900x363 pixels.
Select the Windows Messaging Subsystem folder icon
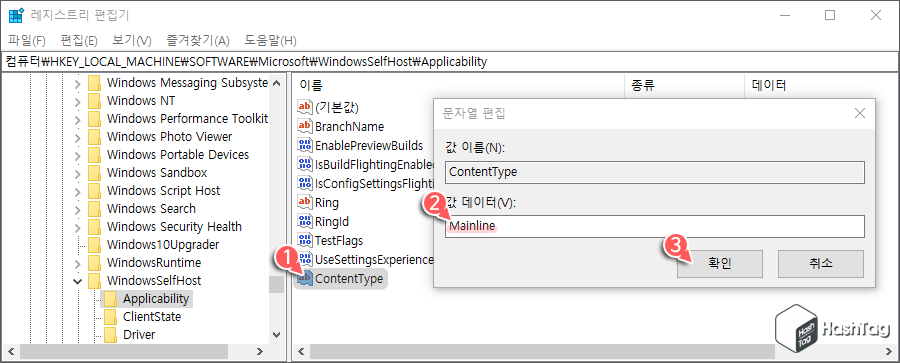95,83
